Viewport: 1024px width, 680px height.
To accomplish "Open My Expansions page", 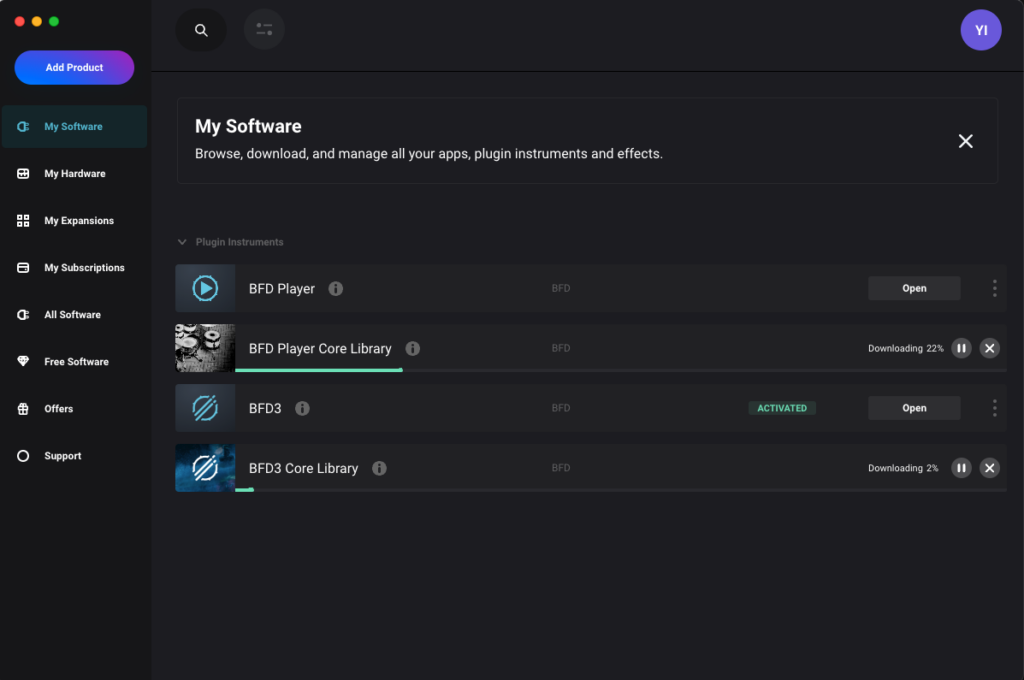I will 74,221.
